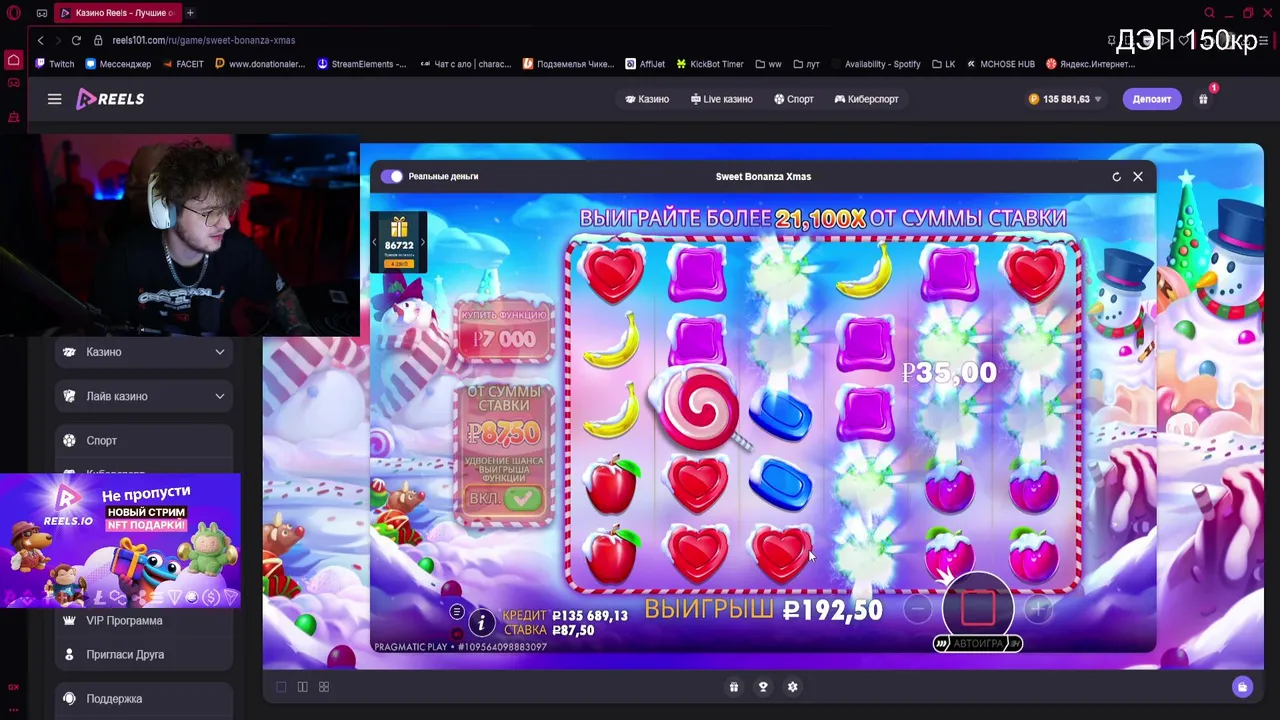Buy the feature for ₽7 000
The height and width of the screenshot is (720, 1280).
point(504,329)
